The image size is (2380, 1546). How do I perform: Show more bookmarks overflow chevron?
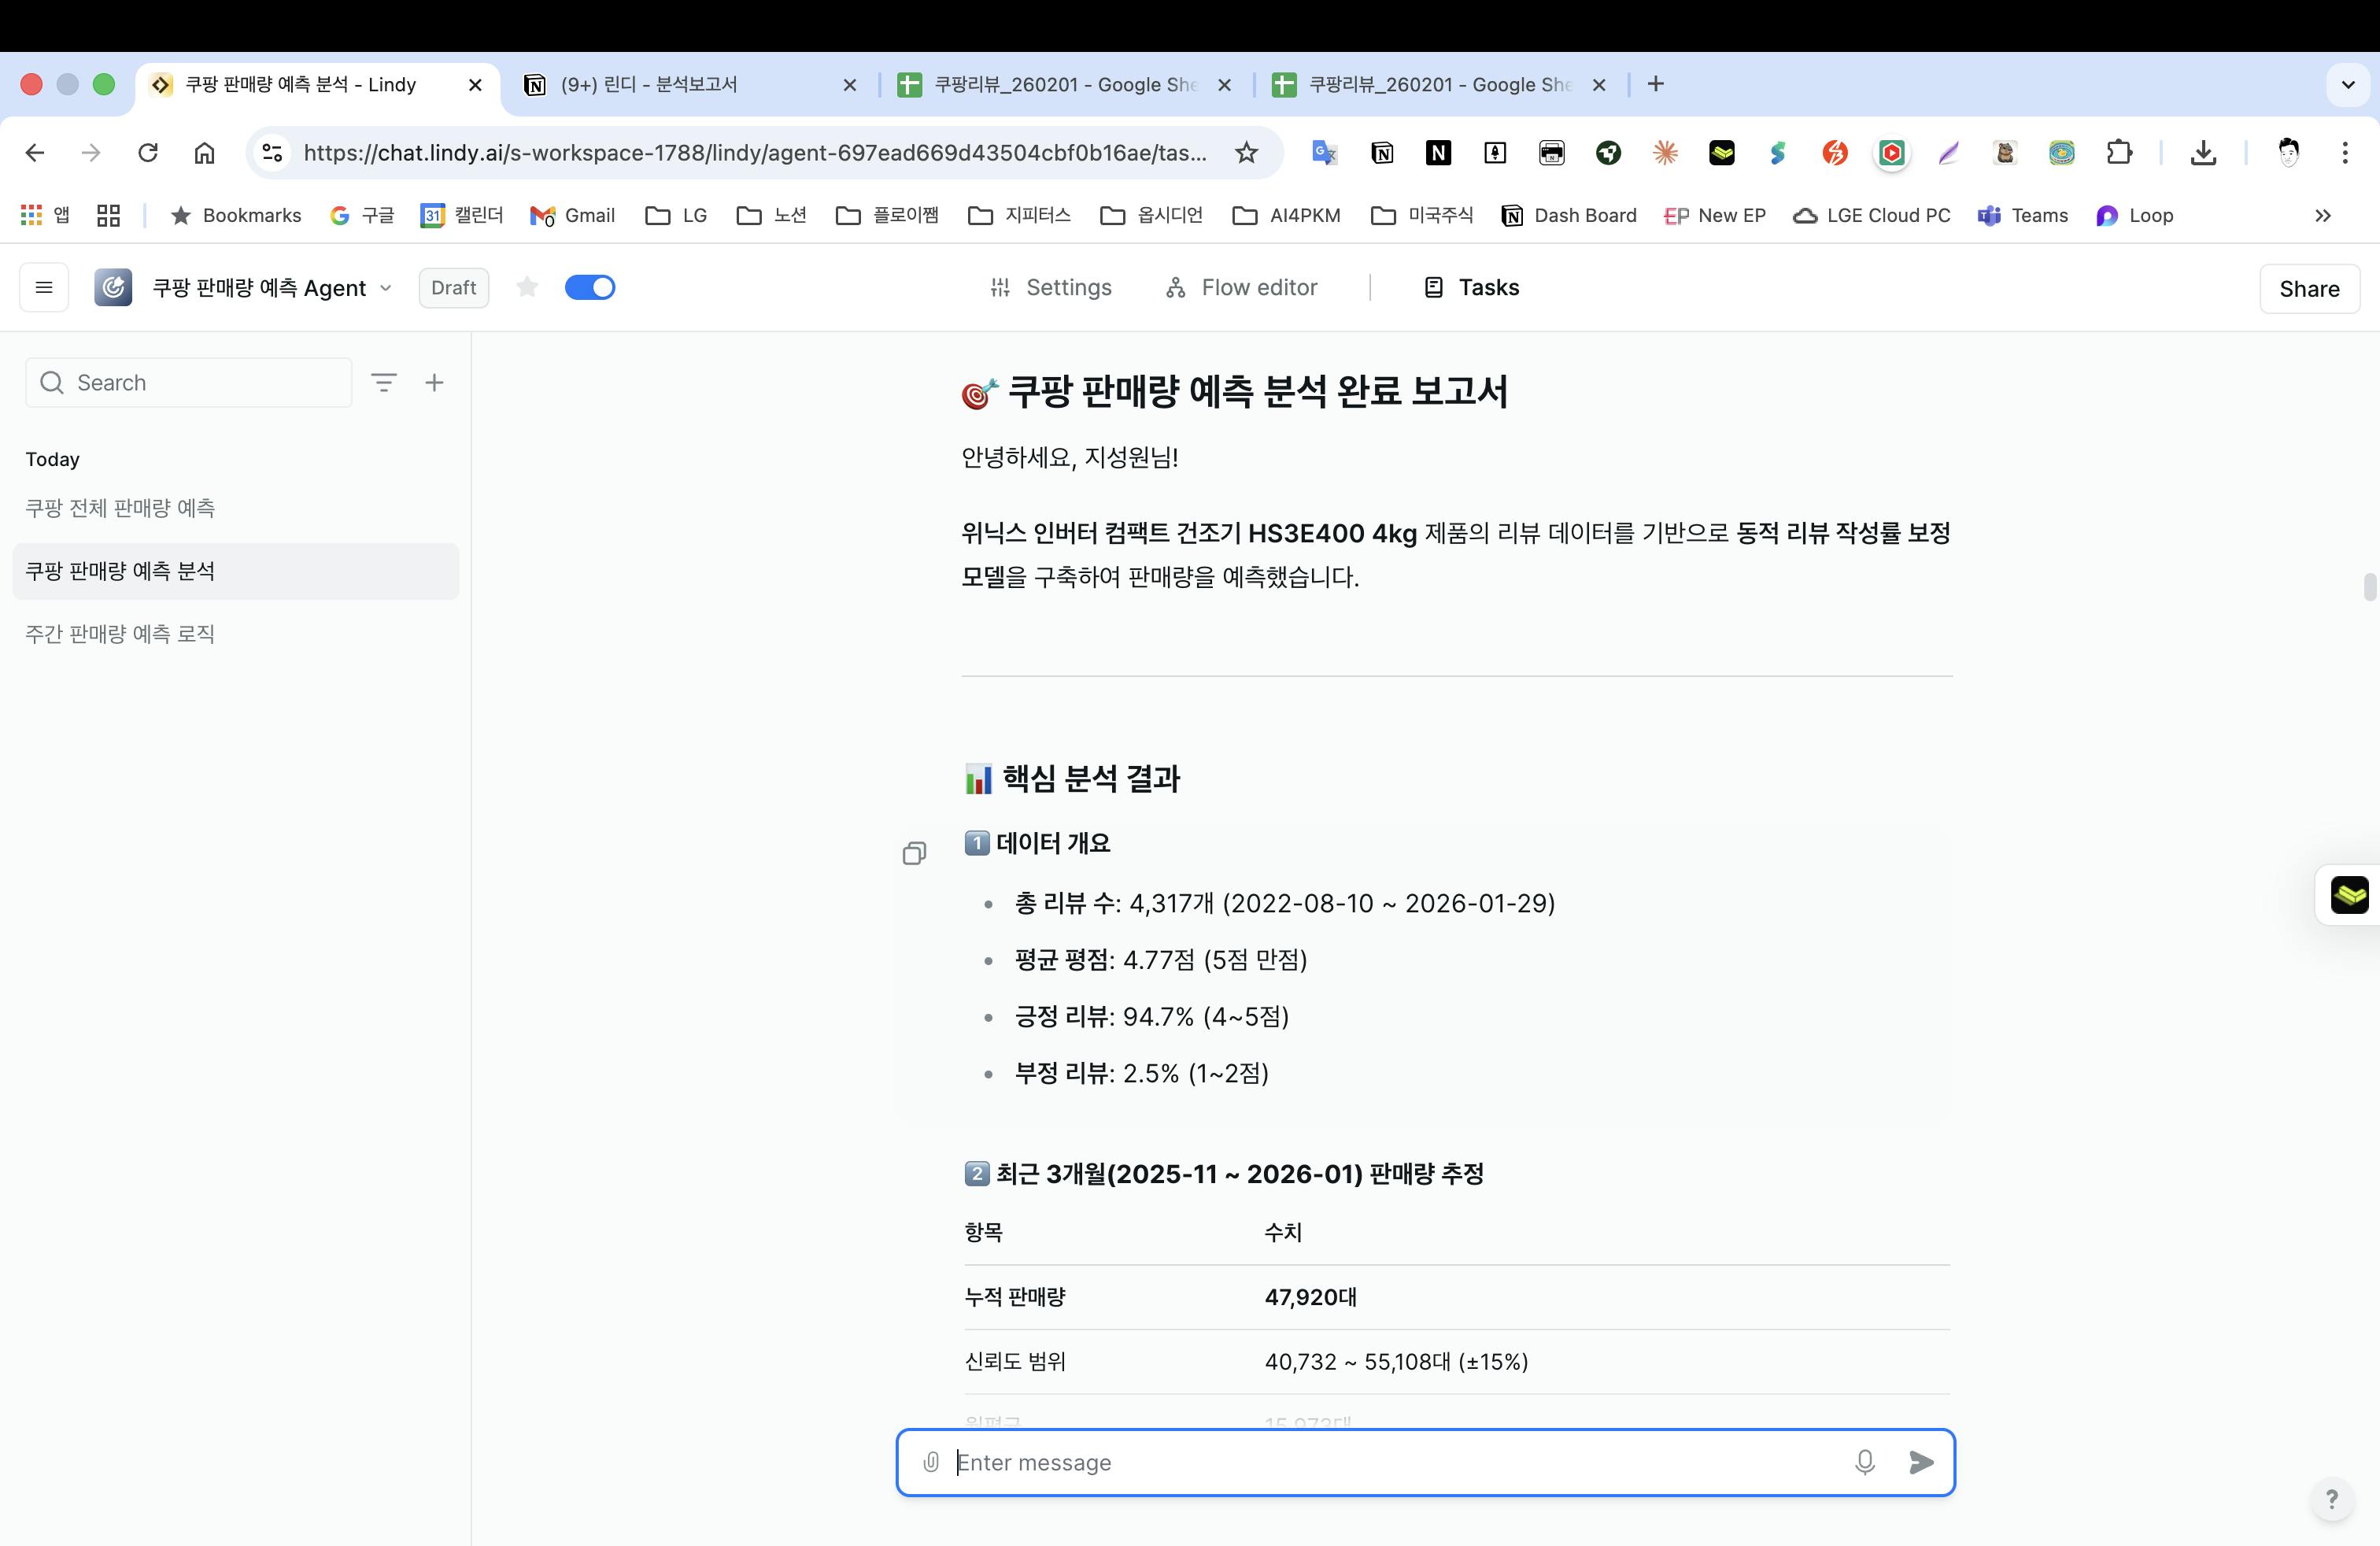[2322, 215]
